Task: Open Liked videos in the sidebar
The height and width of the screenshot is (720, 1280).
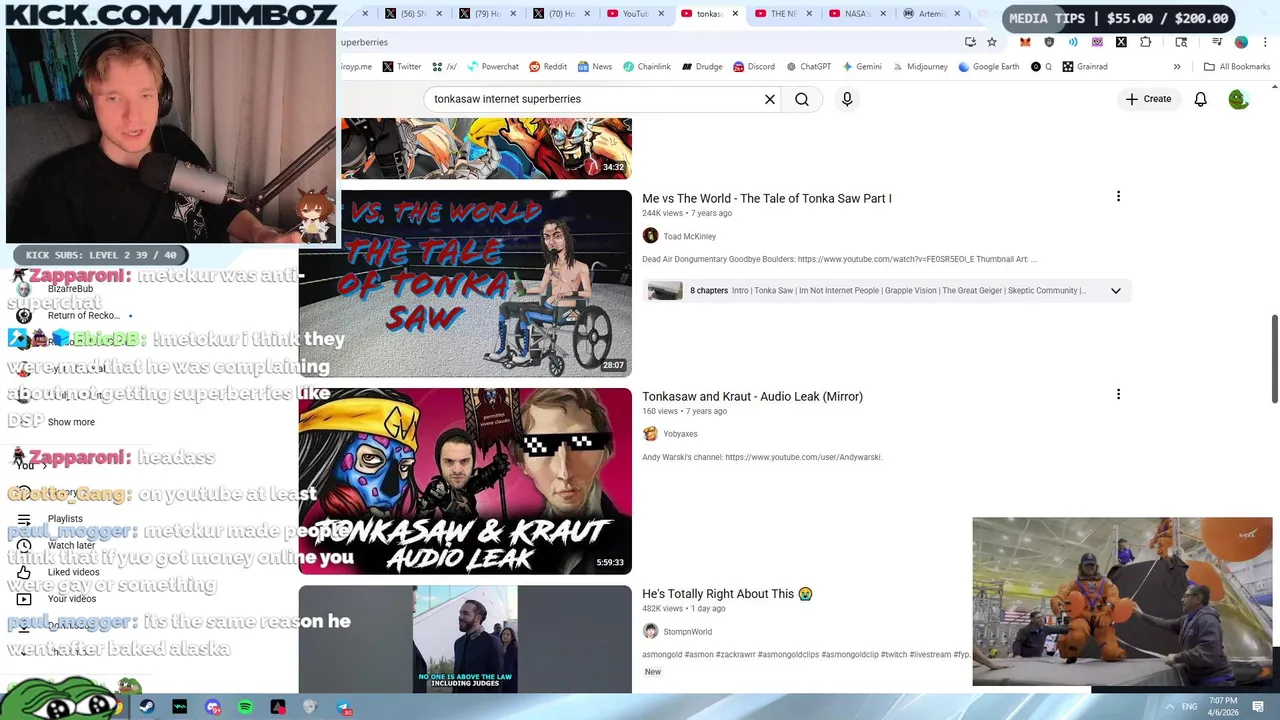Action: click(73, 572)
